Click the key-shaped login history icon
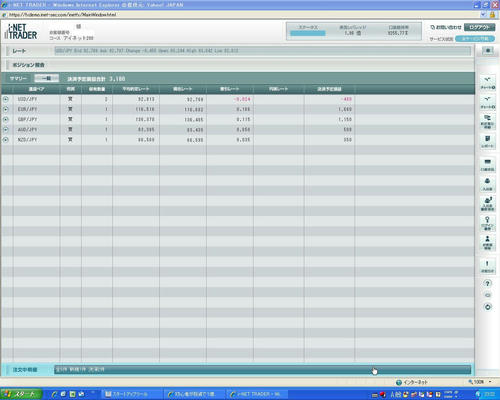 [488, 223]
